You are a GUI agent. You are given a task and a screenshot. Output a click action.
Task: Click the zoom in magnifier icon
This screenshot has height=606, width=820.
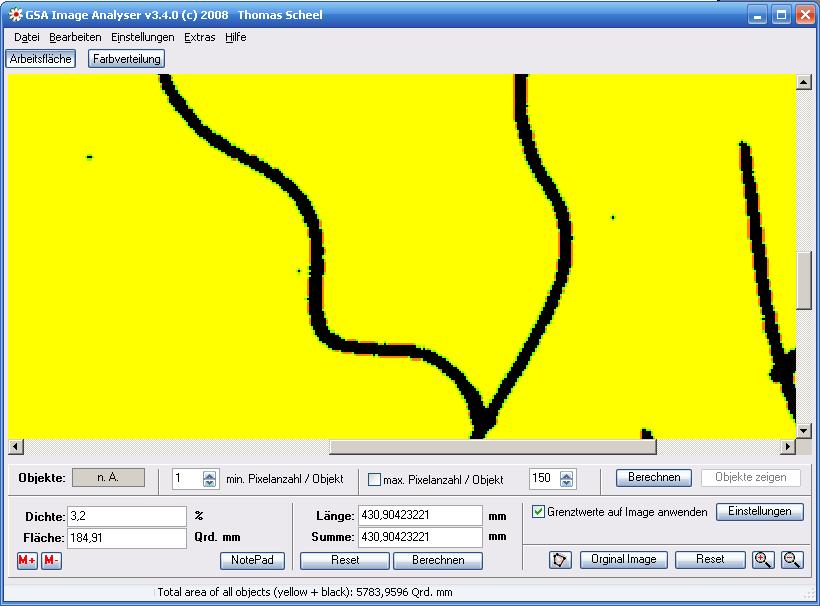pos(763,560)
